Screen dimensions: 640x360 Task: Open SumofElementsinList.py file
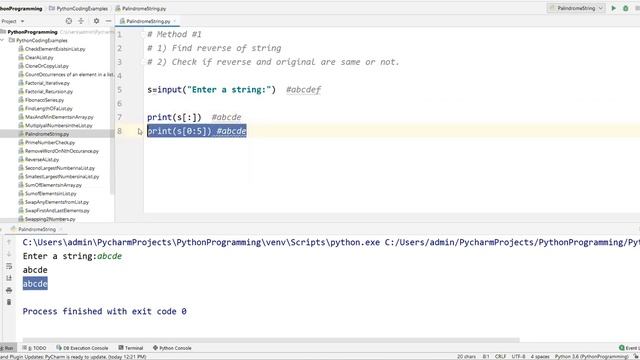pos(51,193)
